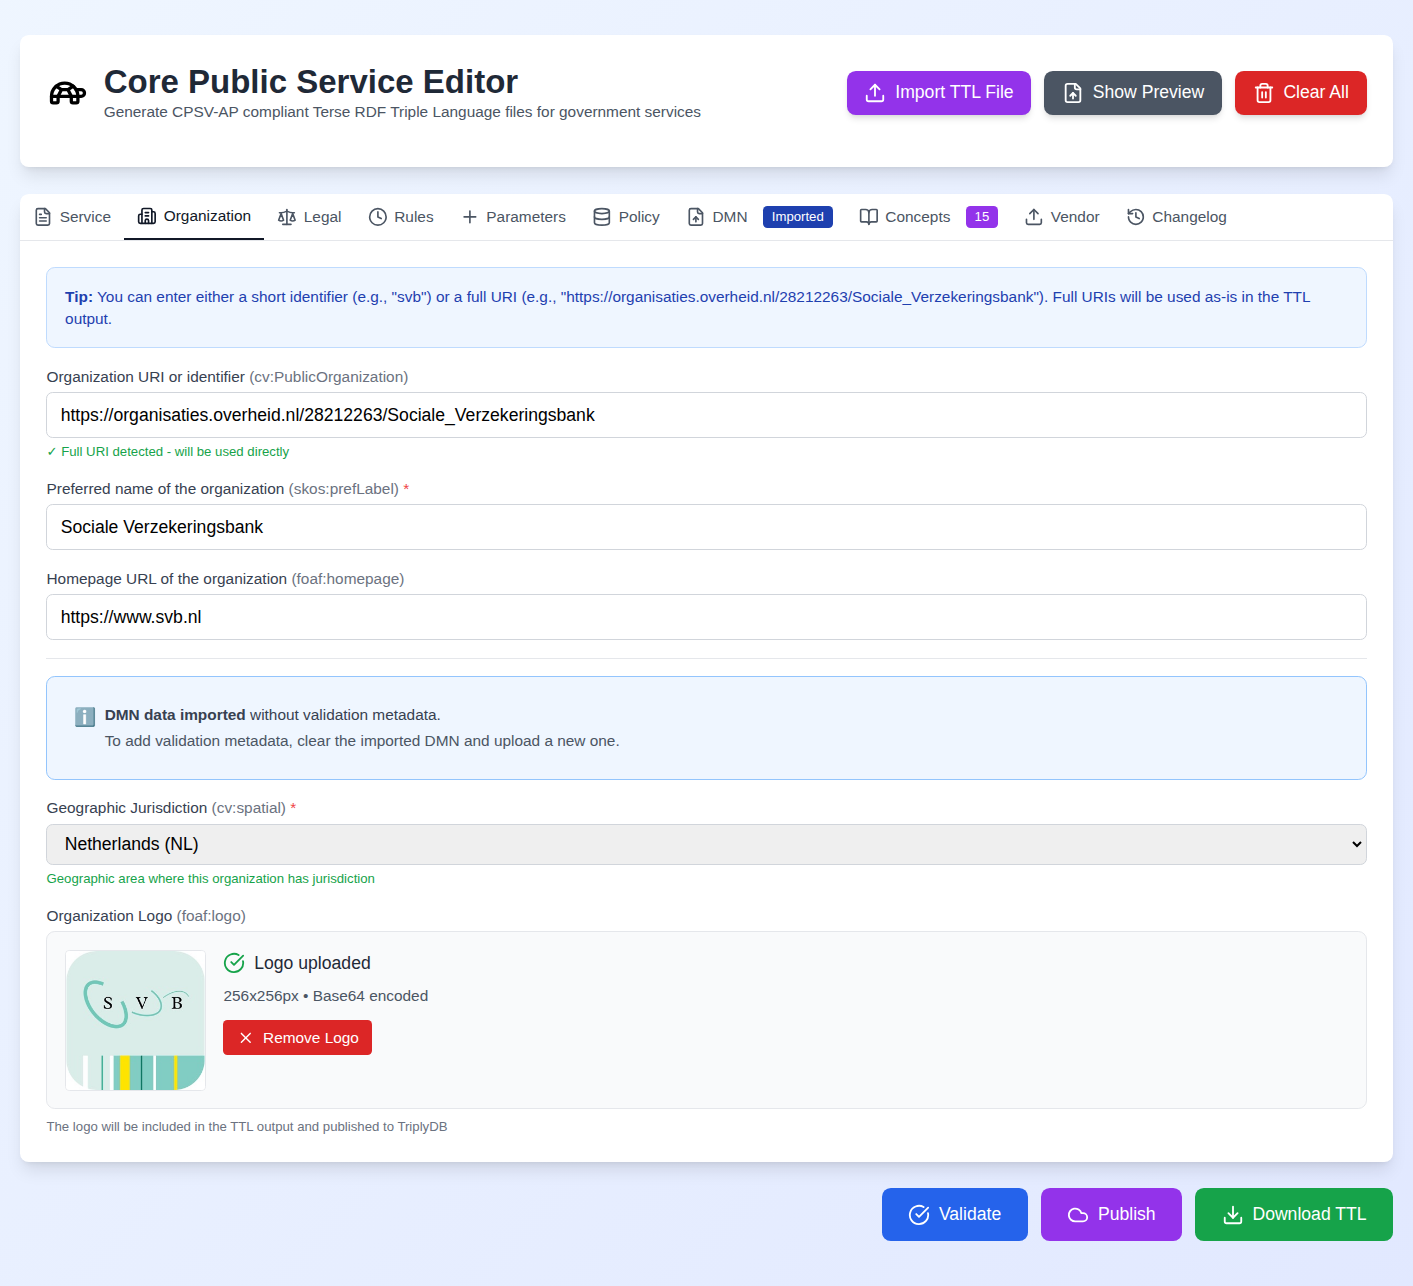Click the plus icon on Parameters tab
The image size is (1413, 1286).
[x=470, y=217]
